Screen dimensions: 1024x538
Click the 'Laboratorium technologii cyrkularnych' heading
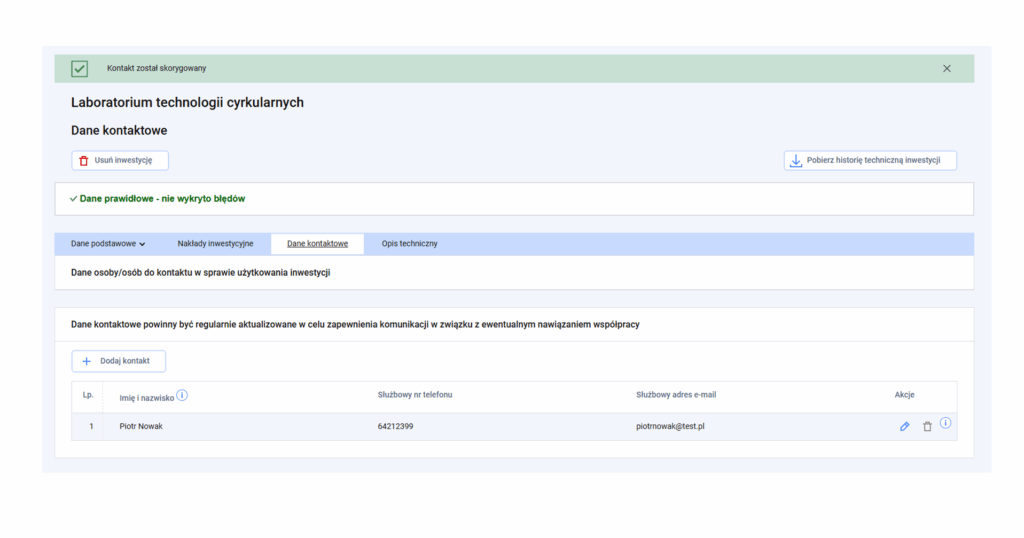pos(187,103)
